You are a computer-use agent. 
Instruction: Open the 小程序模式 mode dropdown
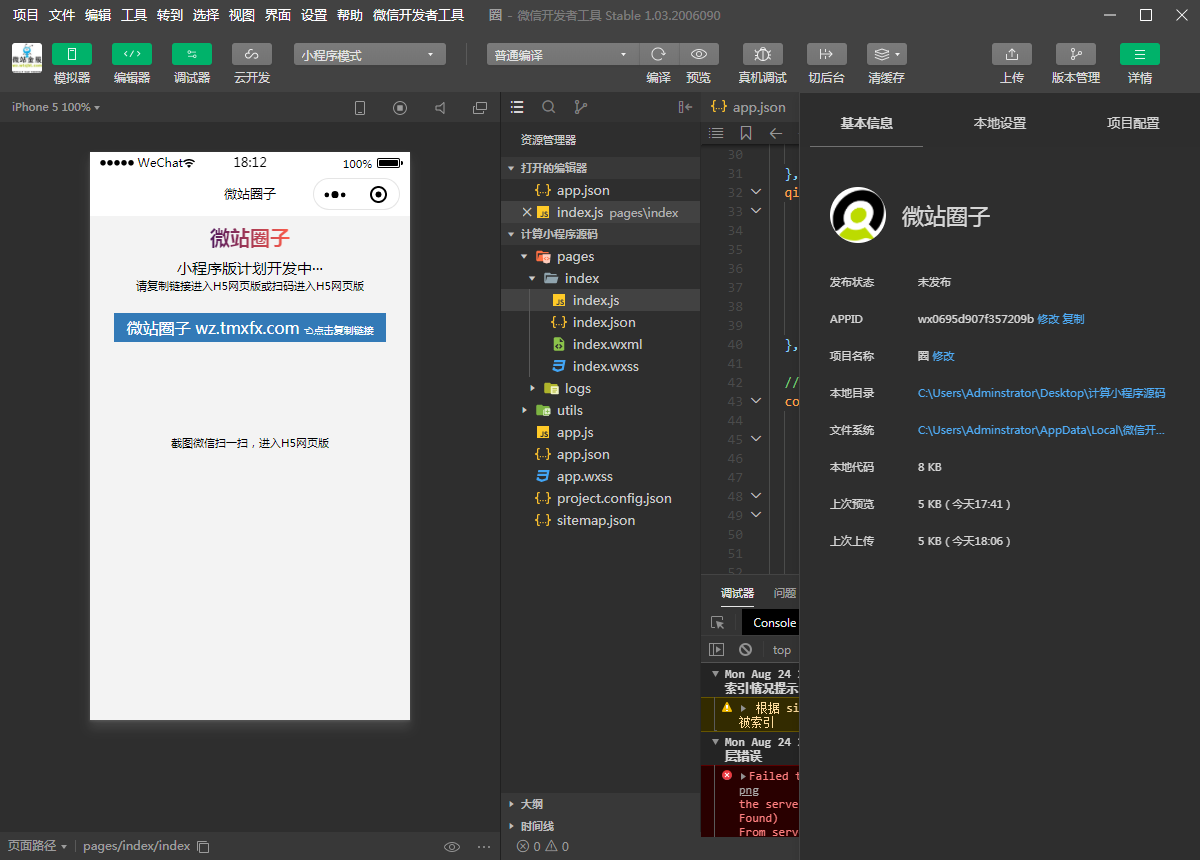point(369,55)
